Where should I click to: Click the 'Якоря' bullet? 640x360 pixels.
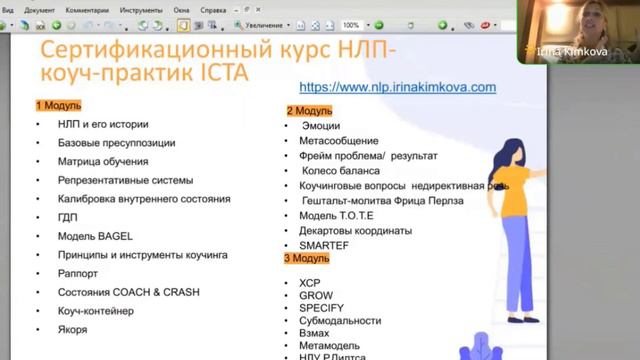point(72,330)
